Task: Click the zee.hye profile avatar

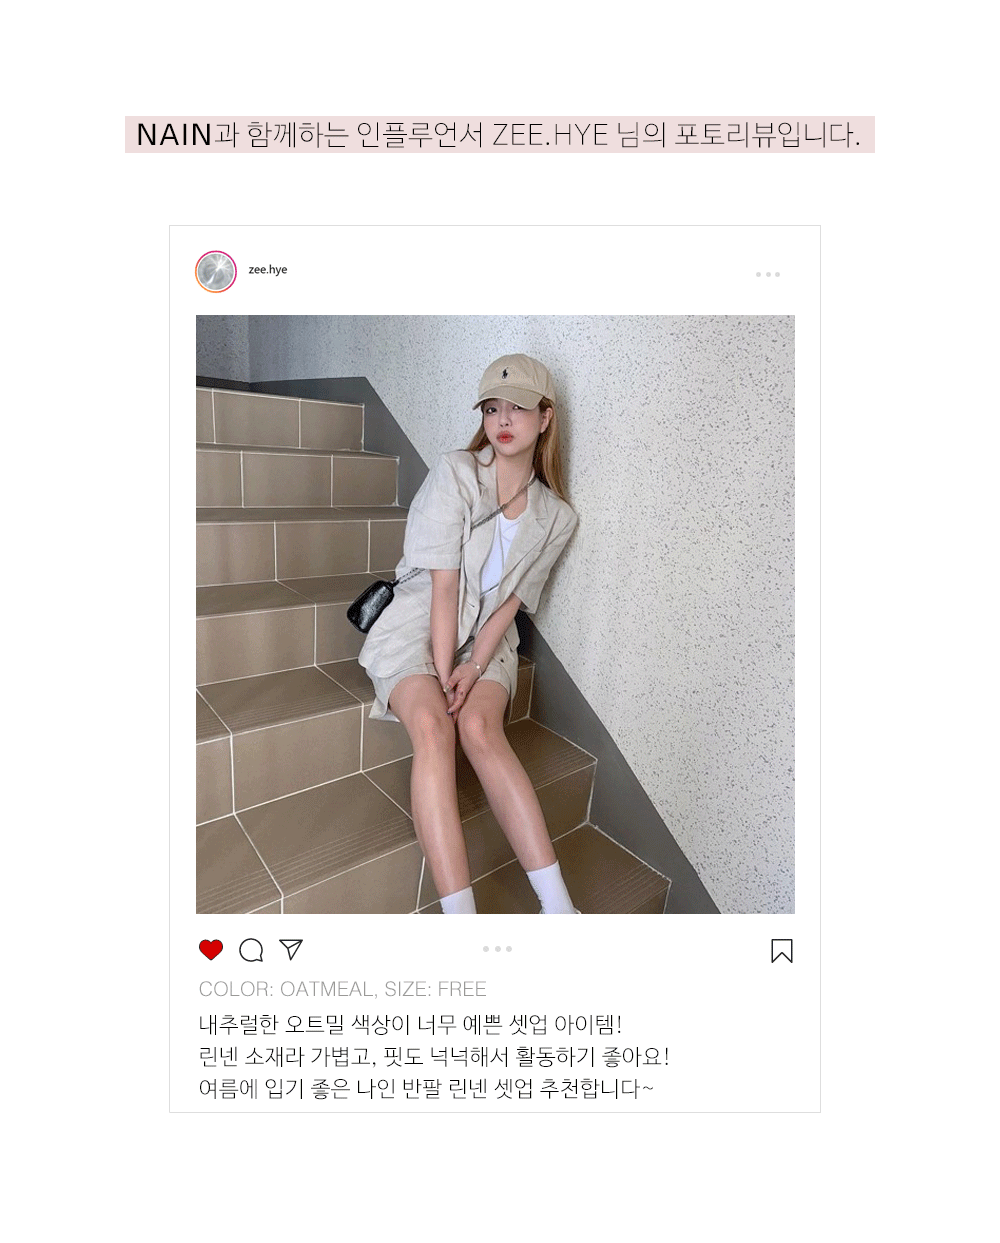Action: (216, 271)
